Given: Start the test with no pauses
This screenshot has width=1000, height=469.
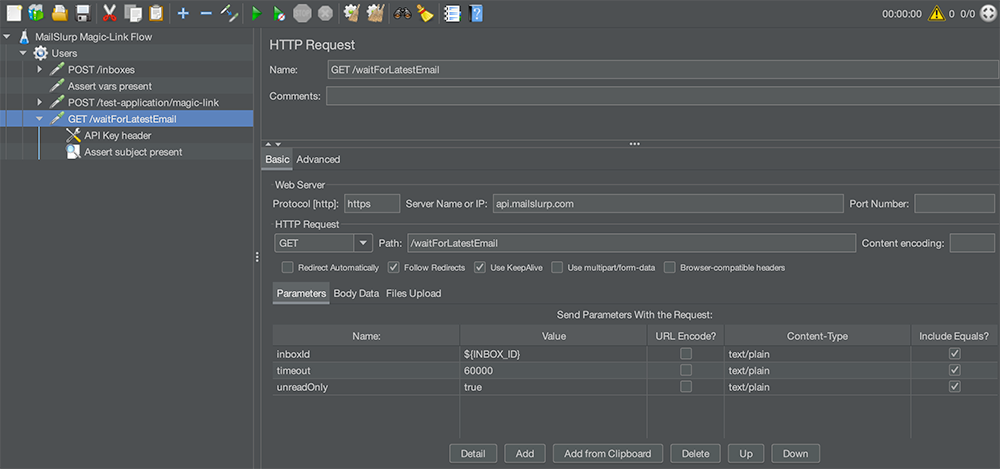Looking at the screenshot, I should click(x=279, y=13).
